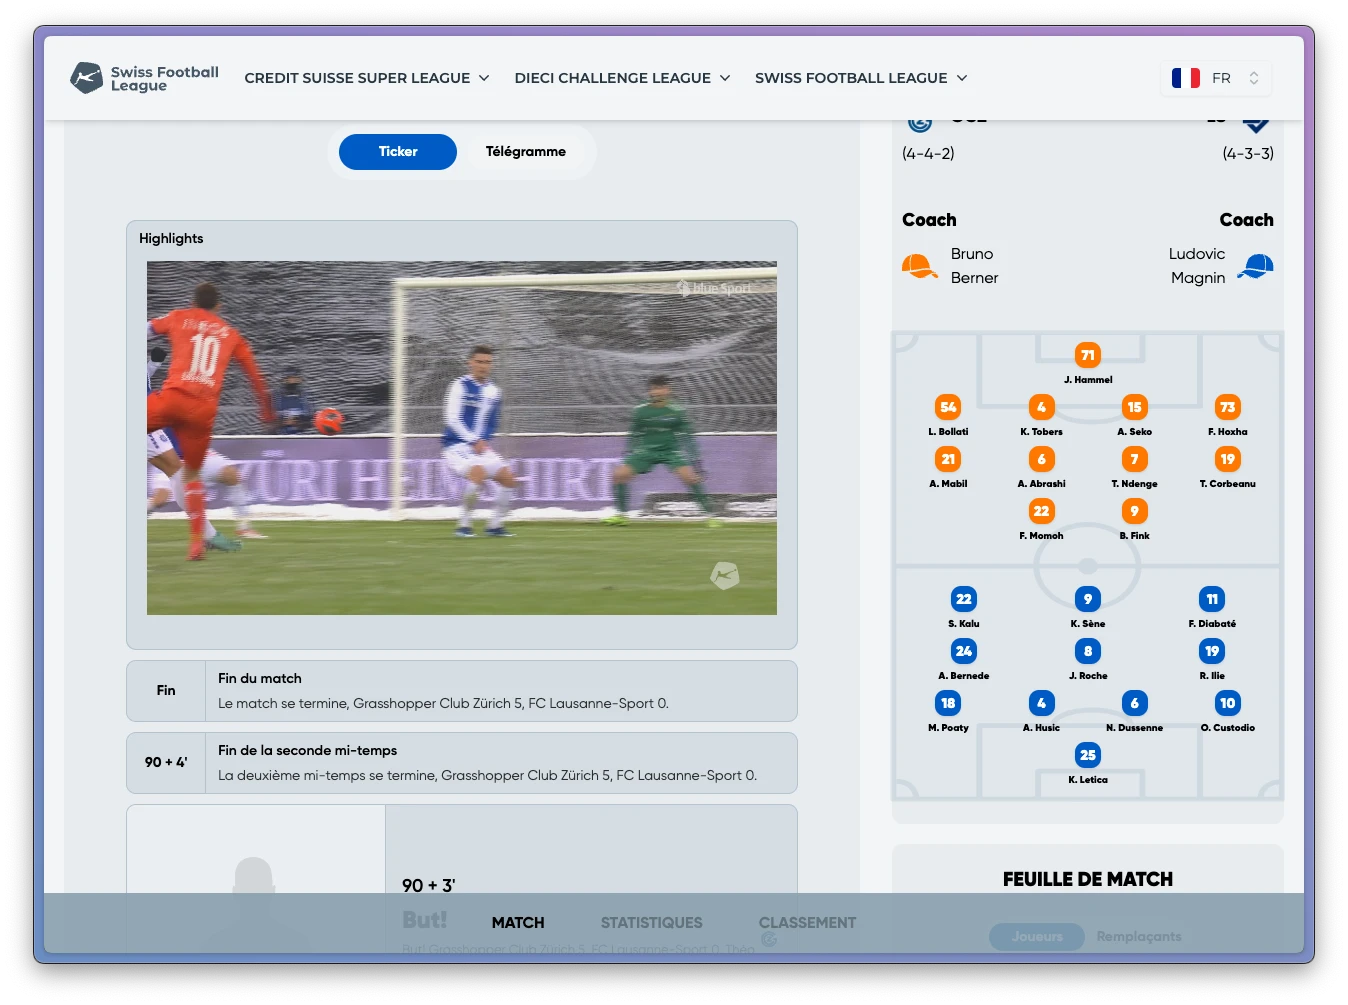Select player L. Bollati number 54

(x=948, y=415)
